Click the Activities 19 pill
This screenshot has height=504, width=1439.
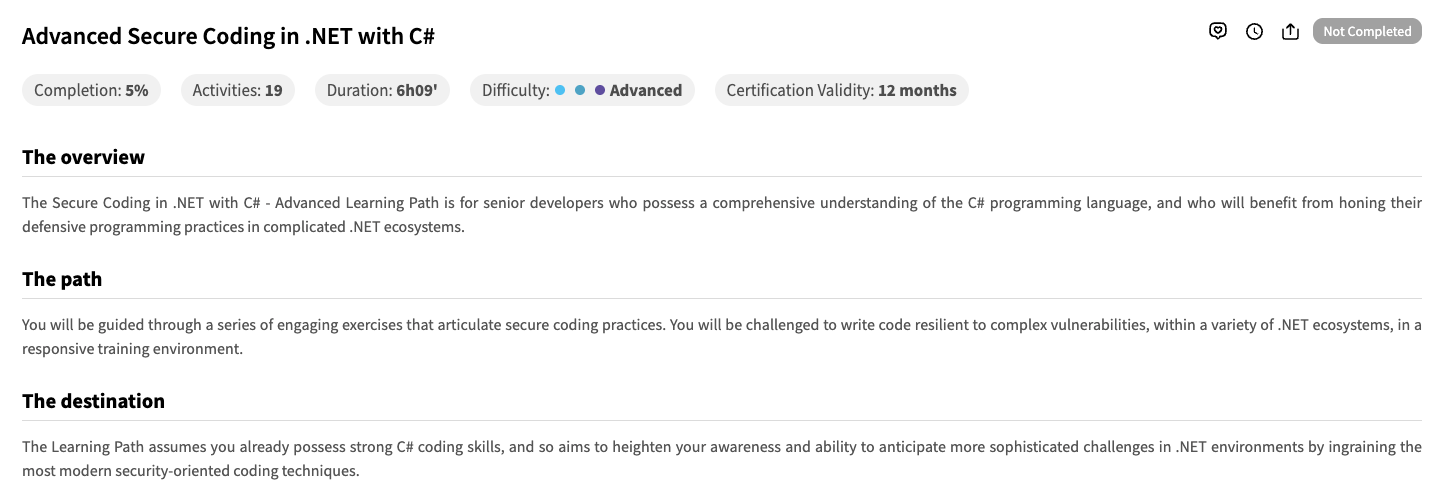click(237, 90)
